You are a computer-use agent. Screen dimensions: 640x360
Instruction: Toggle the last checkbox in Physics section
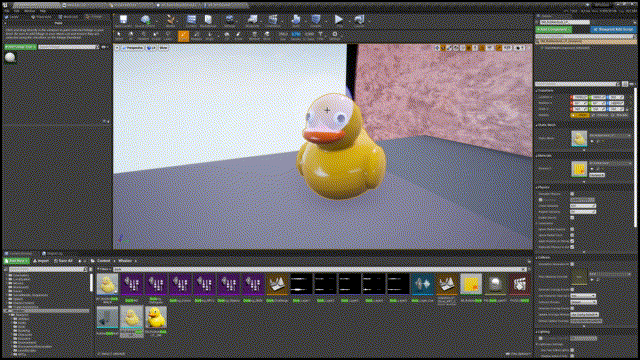click(572, 247)
